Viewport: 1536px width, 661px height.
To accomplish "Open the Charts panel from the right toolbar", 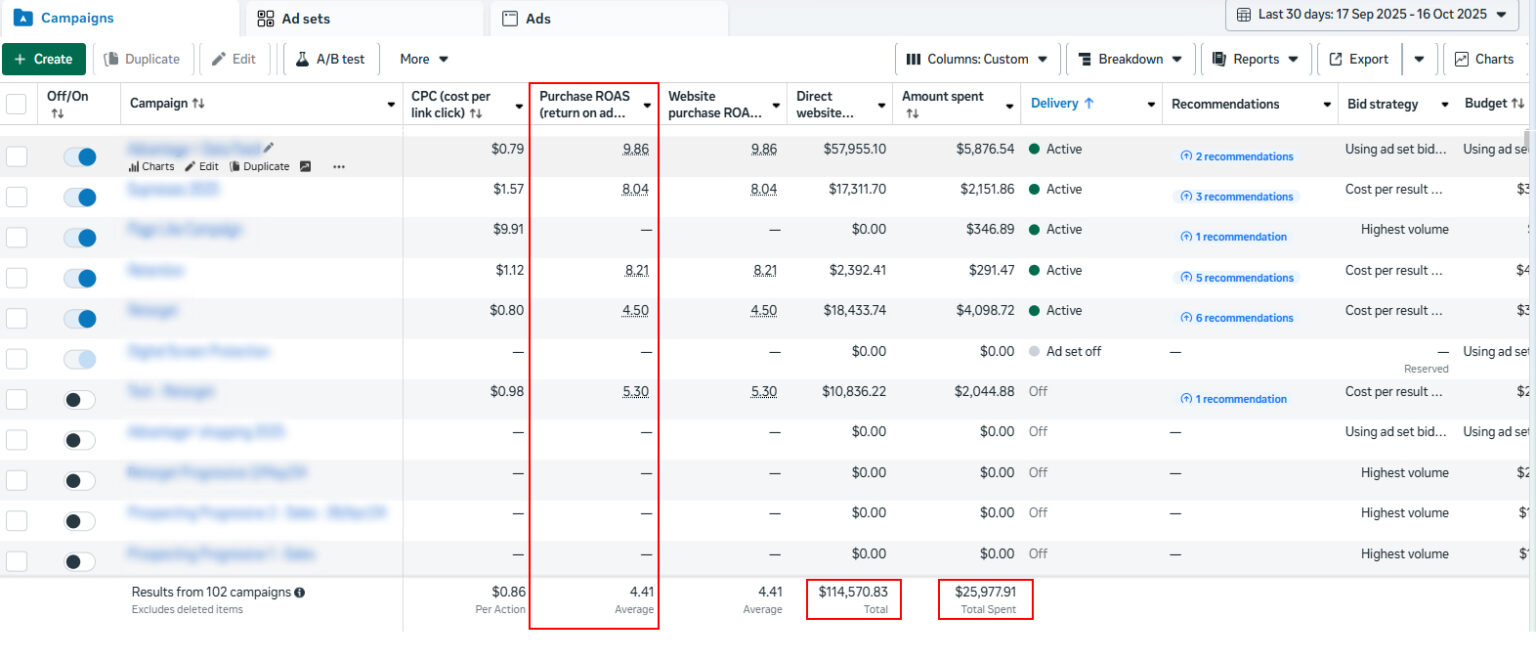I will (1484, 59).
